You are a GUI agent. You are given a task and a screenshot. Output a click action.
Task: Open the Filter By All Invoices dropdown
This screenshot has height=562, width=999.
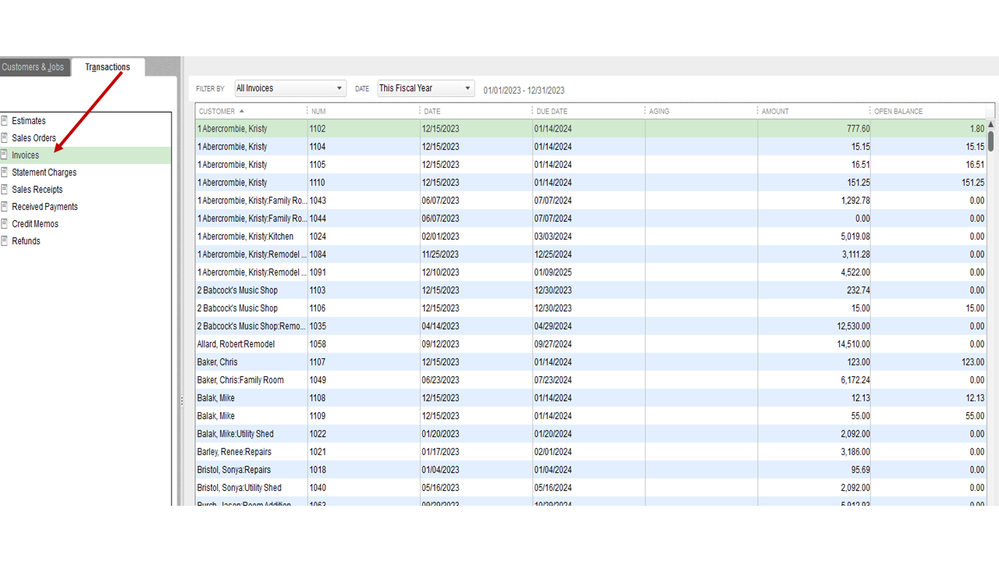click(x=290, y=88)
